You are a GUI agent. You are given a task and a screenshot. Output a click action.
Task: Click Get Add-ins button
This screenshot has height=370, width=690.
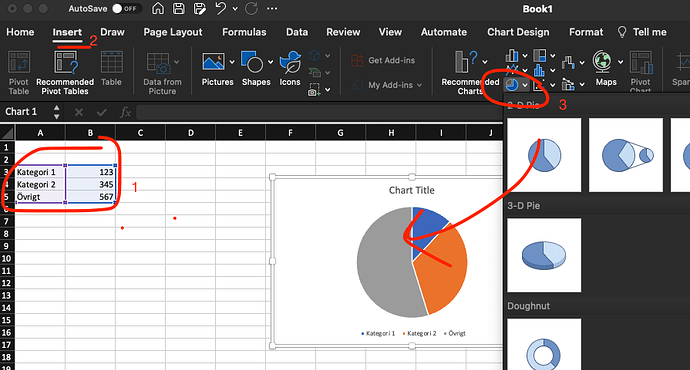[383, 60]
